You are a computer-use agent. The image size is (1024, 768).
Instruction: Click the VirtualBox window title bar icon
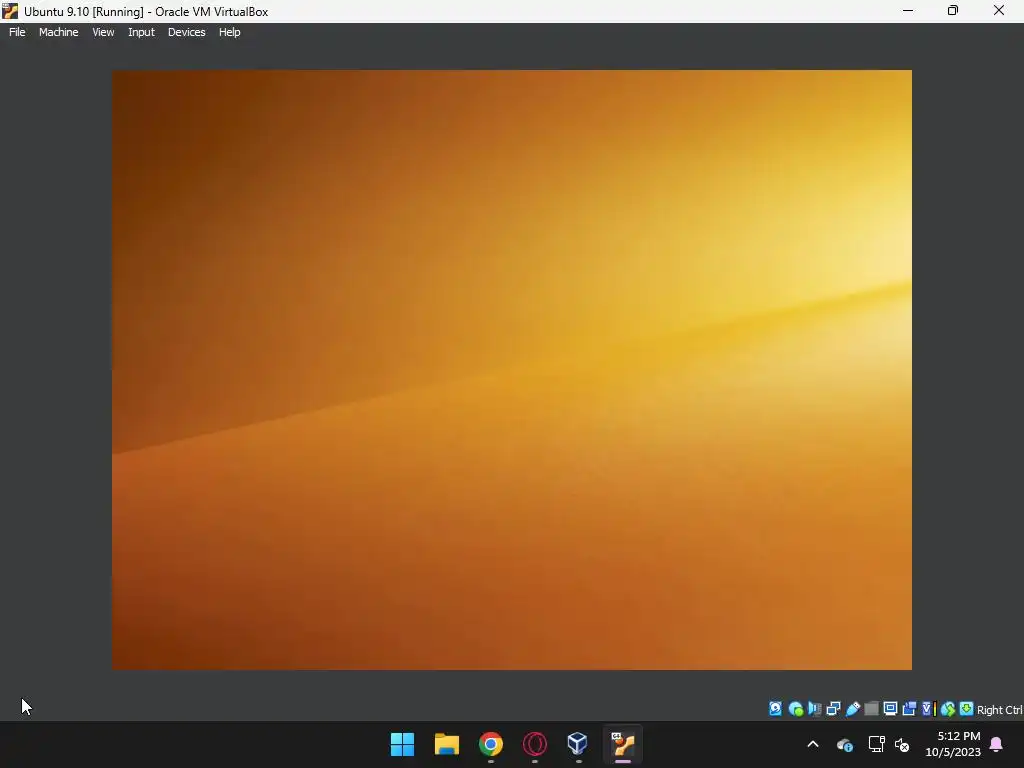pos(10,11)
